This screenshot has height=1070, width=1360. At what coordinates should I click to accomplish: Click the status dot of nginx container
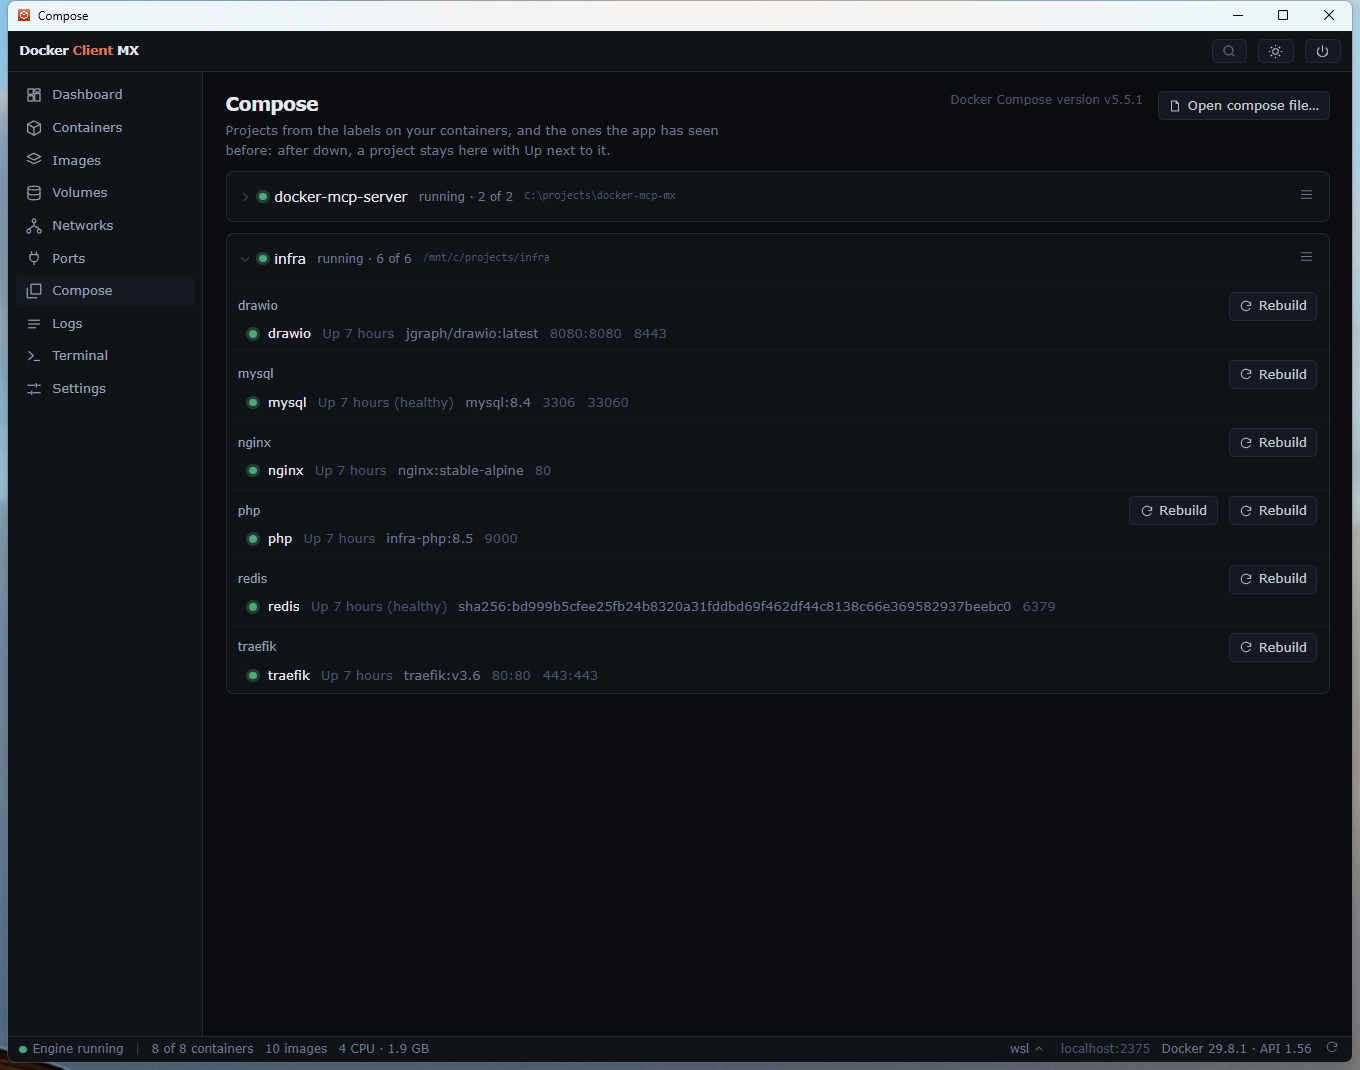(x=253, y=471)
